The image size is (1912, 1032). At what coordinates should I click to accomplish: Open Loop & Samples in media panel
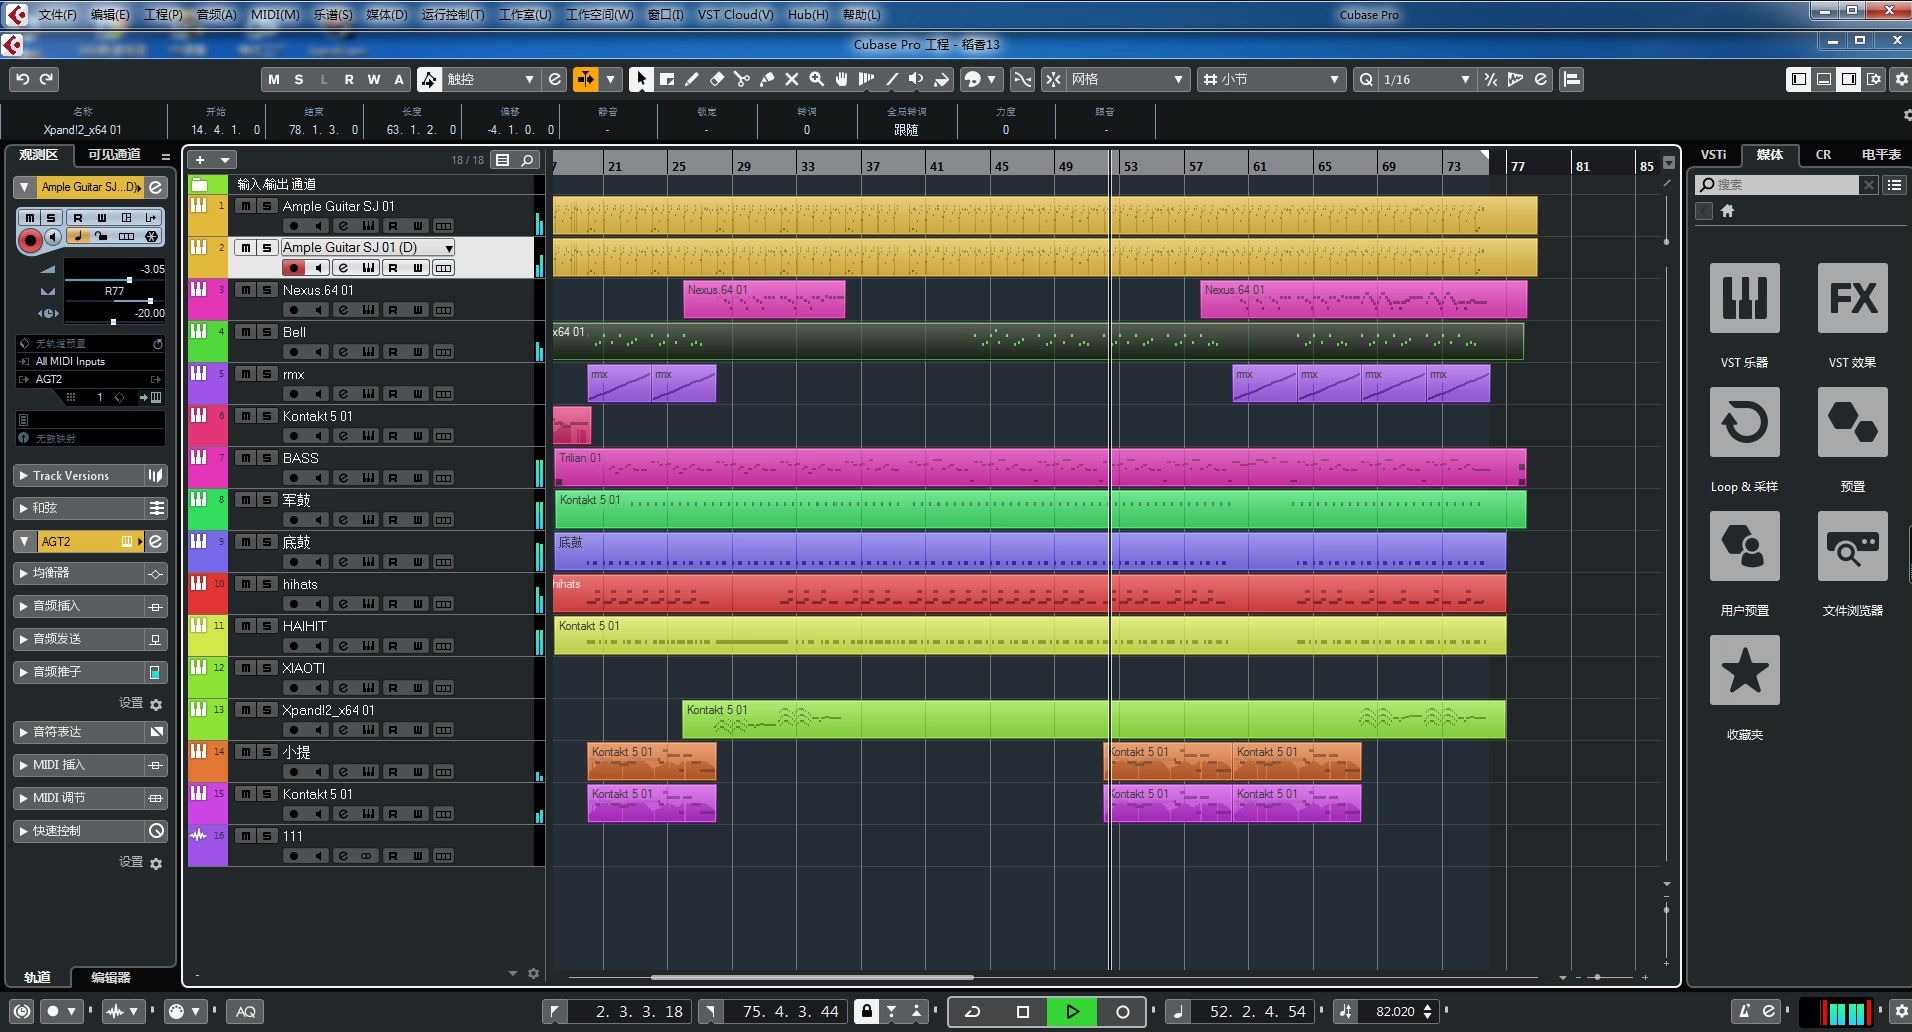(1744, 422)
